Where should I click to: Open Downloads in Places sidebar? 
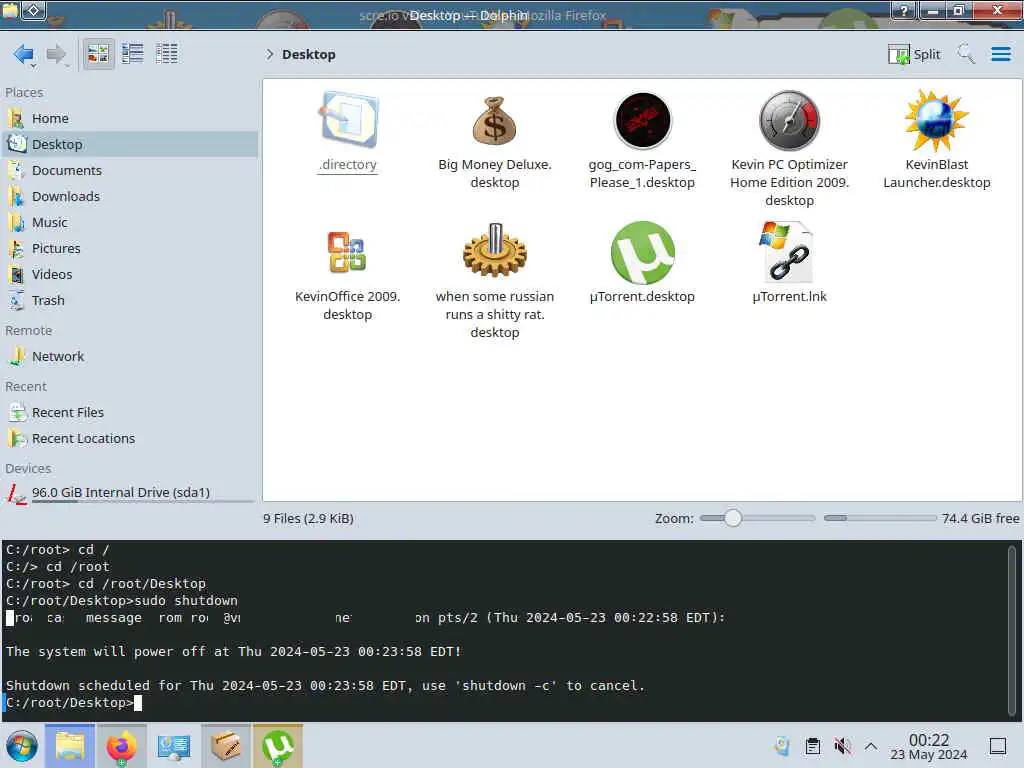coord(131,197)
